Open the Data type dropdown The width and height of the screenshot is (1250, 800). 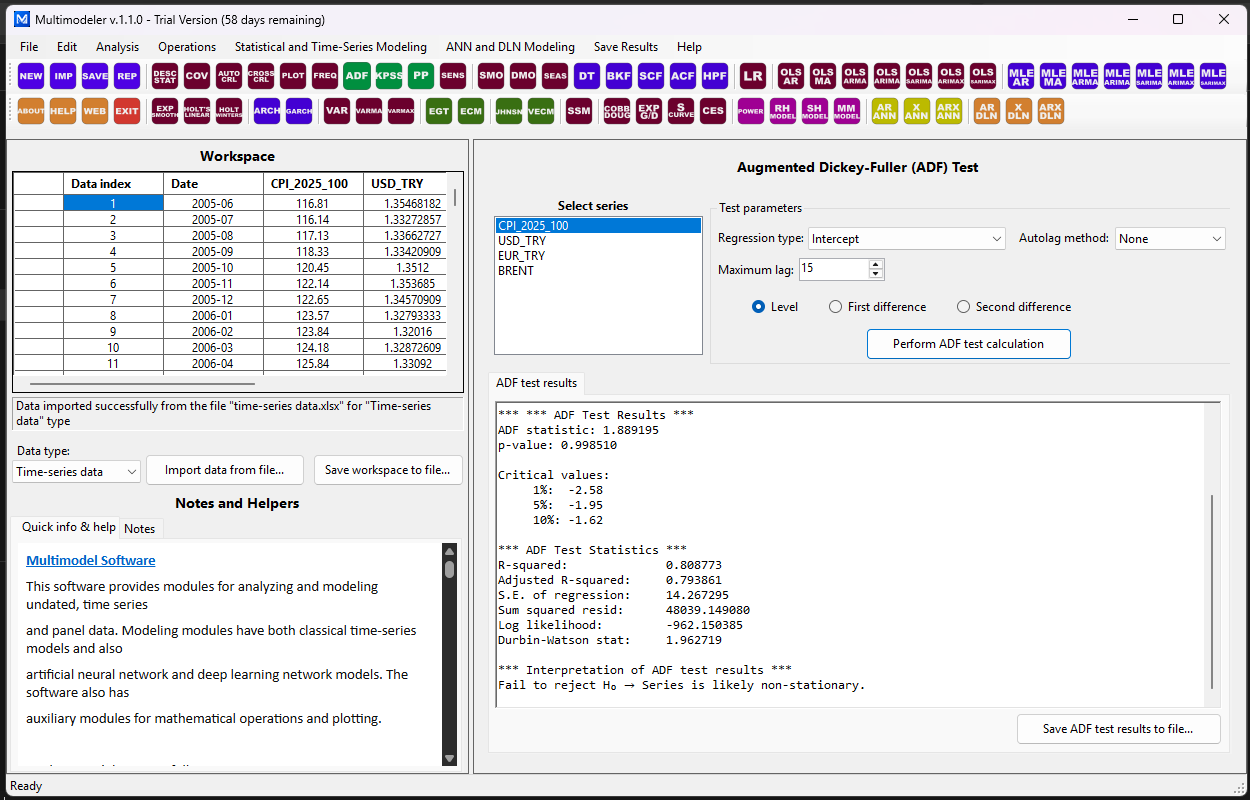pos(77,471)
